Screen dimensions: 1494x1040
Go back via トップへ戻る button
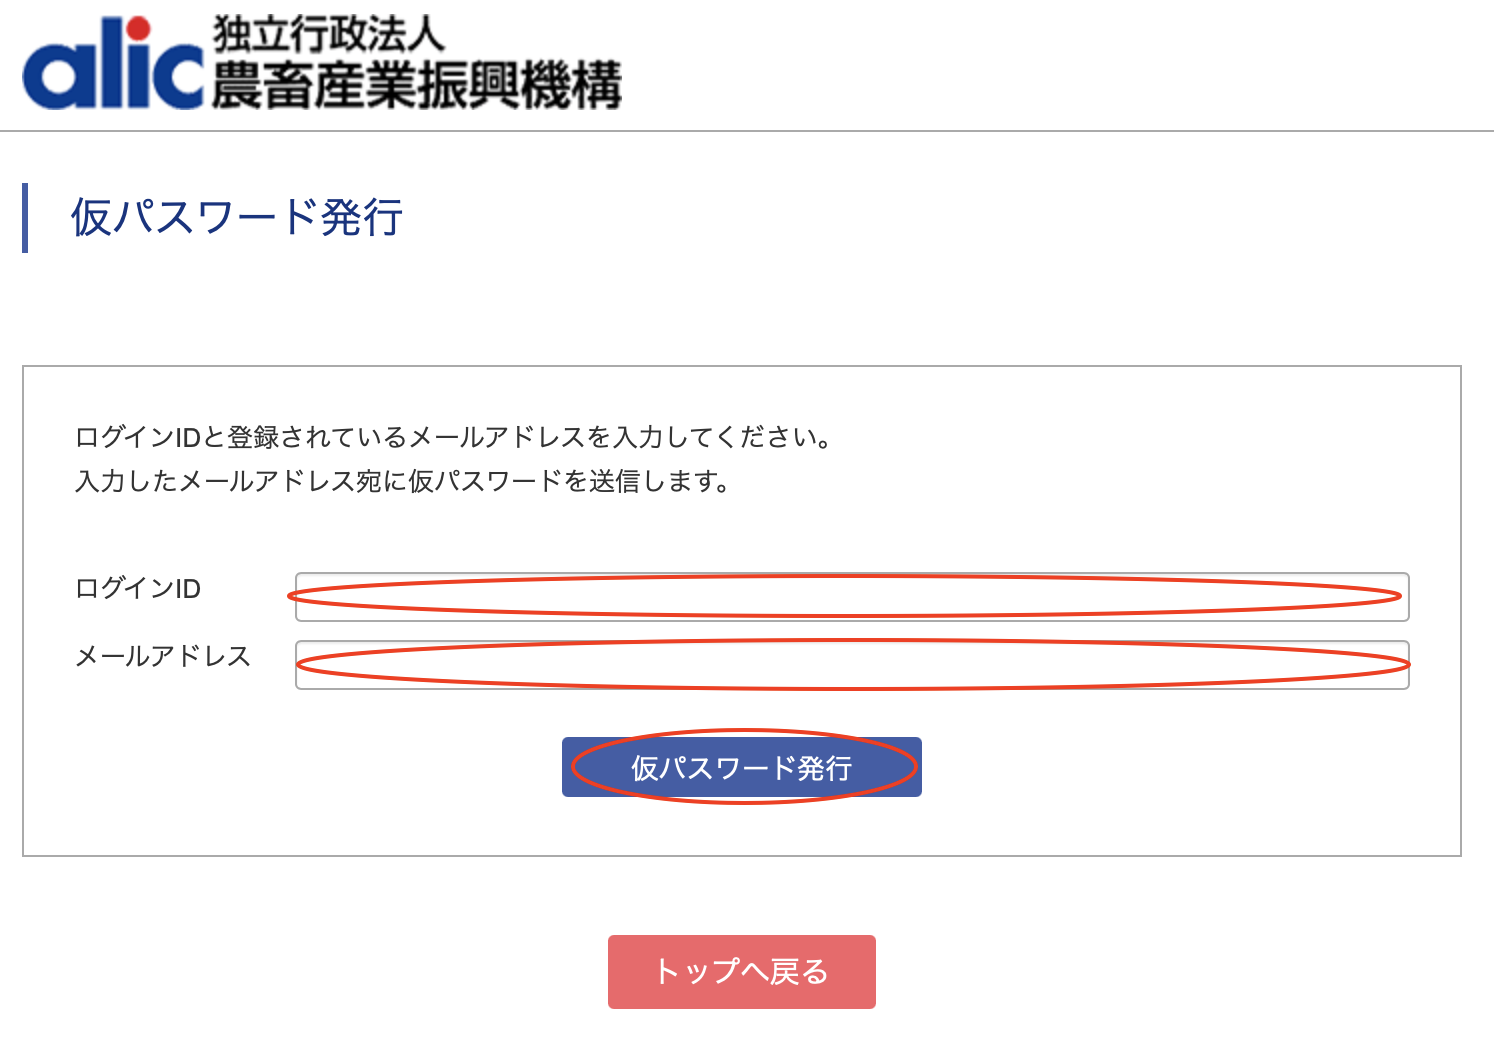coord(742,972)
